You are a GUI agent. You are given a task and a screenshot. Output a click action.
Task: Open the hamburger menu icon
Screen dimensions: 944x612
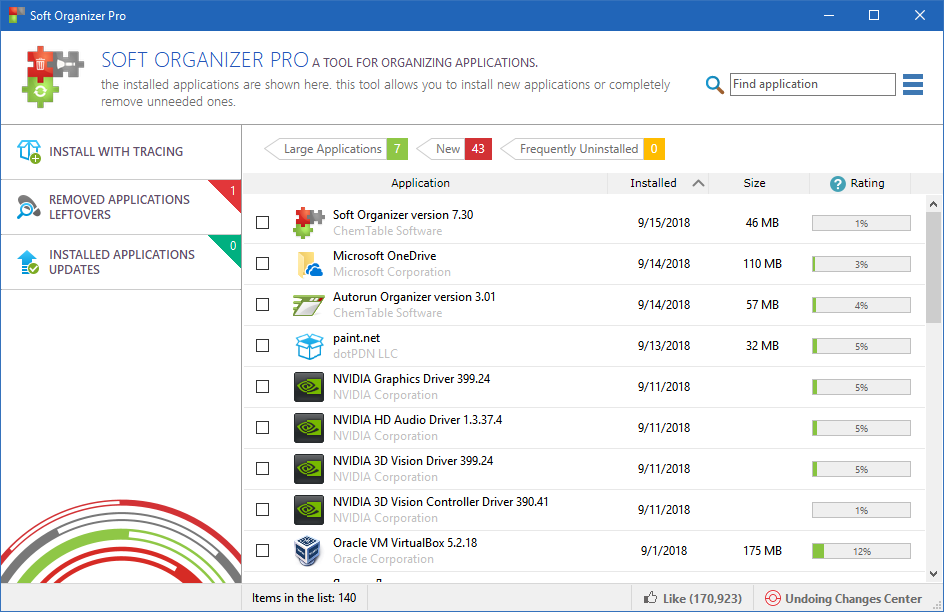(x=913, y=85)
